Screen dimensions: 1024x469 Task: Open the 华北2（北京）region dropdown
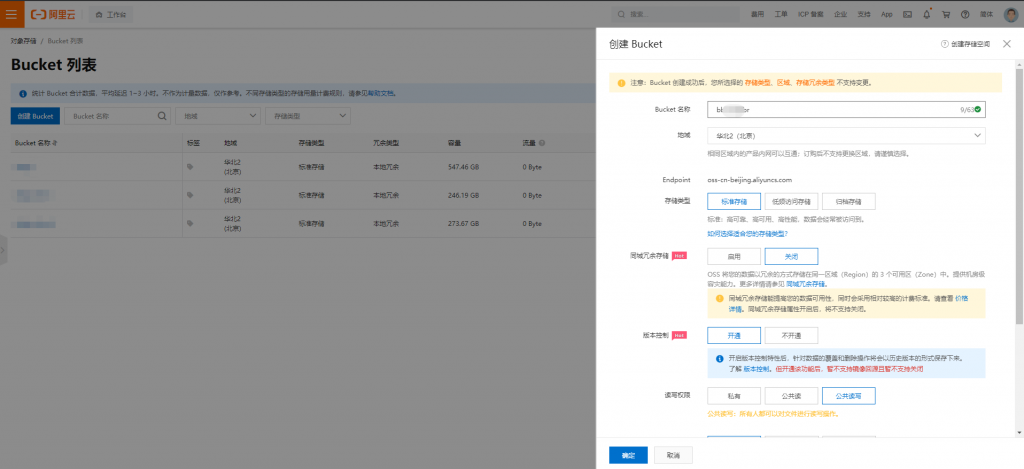click(846, 135)
